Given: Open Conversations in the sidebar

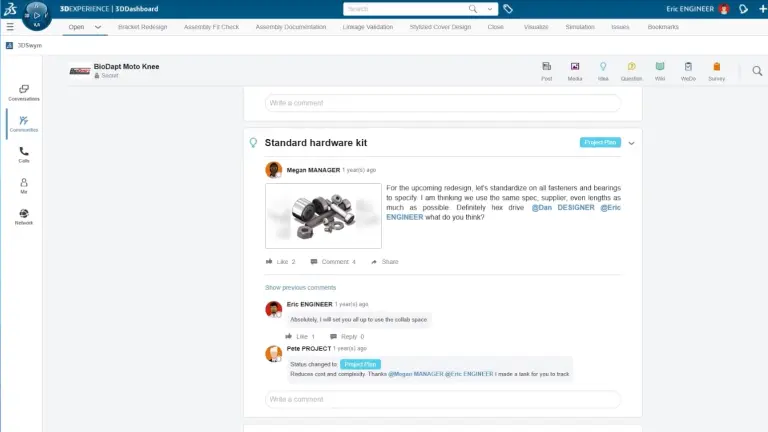Looking at the screenshot, I should (24, 93).
